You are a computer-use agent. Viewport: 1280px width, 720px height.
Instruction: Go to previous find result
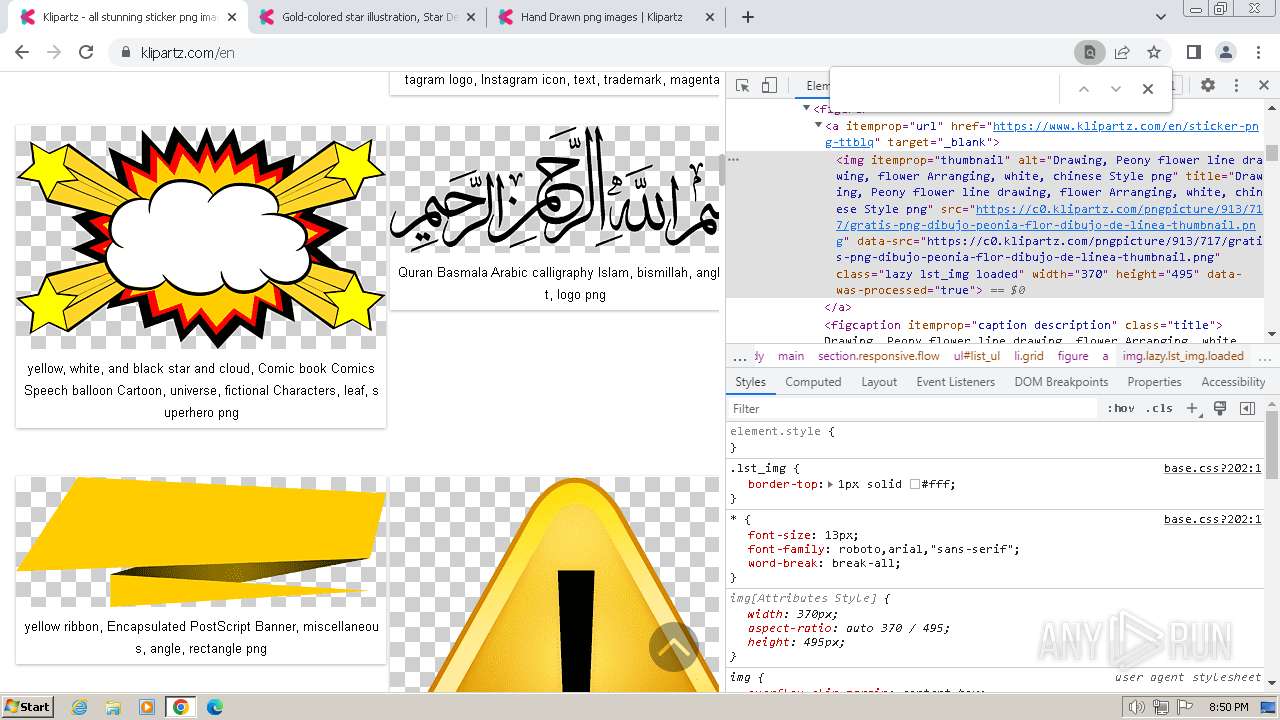[1083, 89]
